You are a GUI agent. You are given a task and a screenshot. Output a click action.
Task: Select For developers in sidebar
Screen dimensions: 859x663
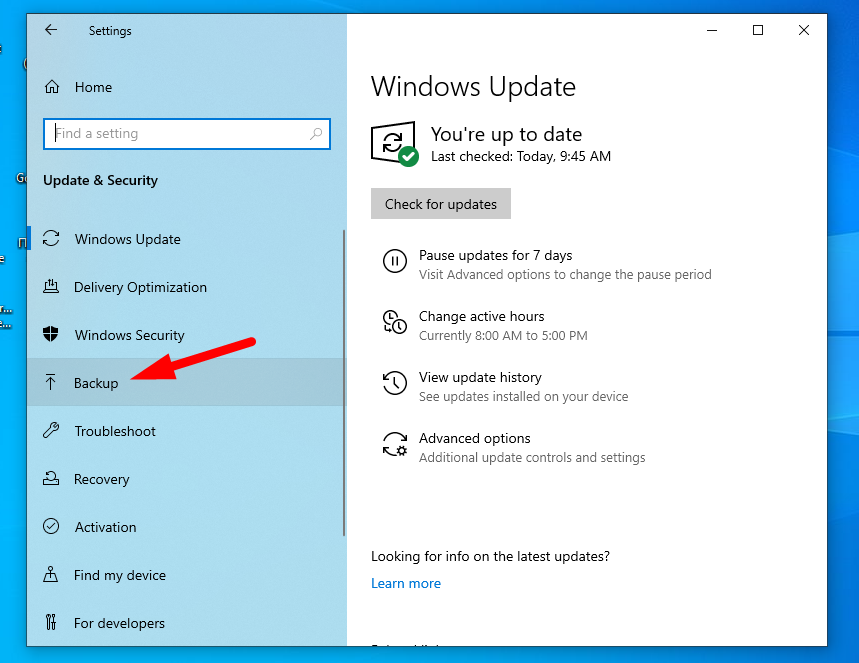pyautogui.click(x=119, y=623)
